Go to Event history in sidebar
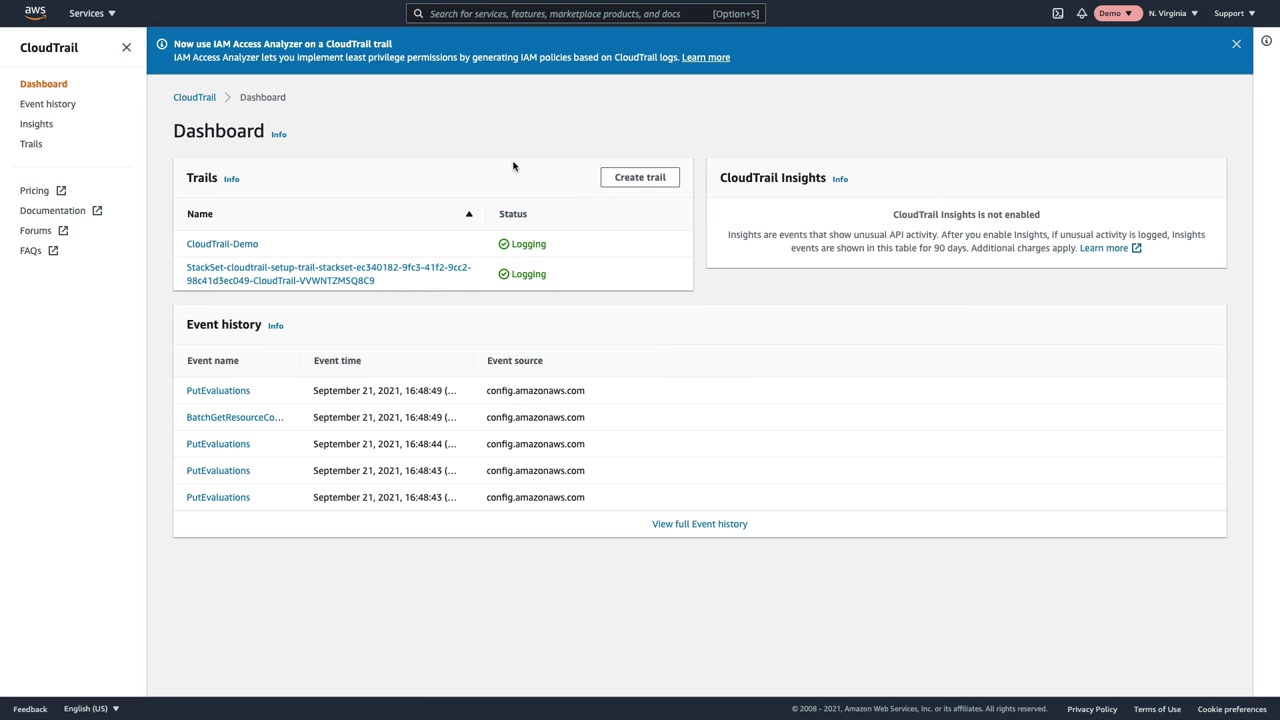 (x=48, y=104)
